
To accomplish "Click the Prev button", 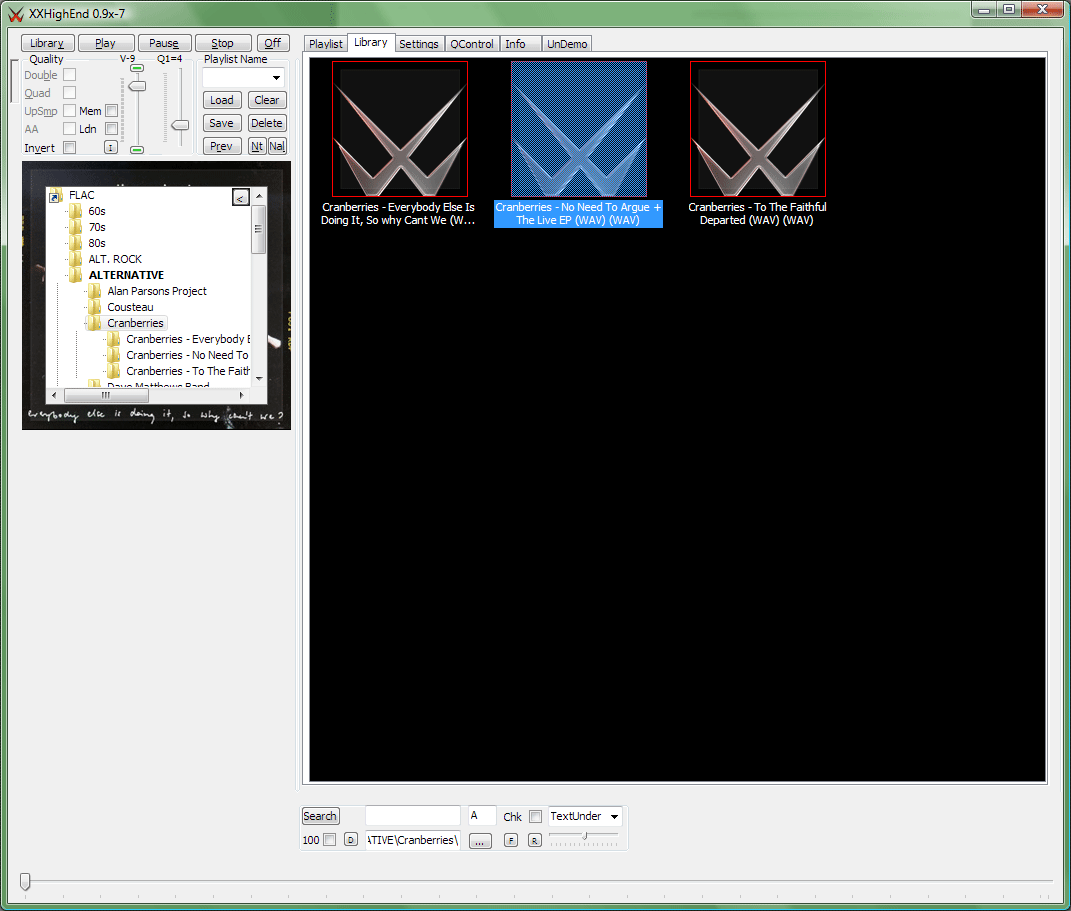I will click(x=222, y=146).
